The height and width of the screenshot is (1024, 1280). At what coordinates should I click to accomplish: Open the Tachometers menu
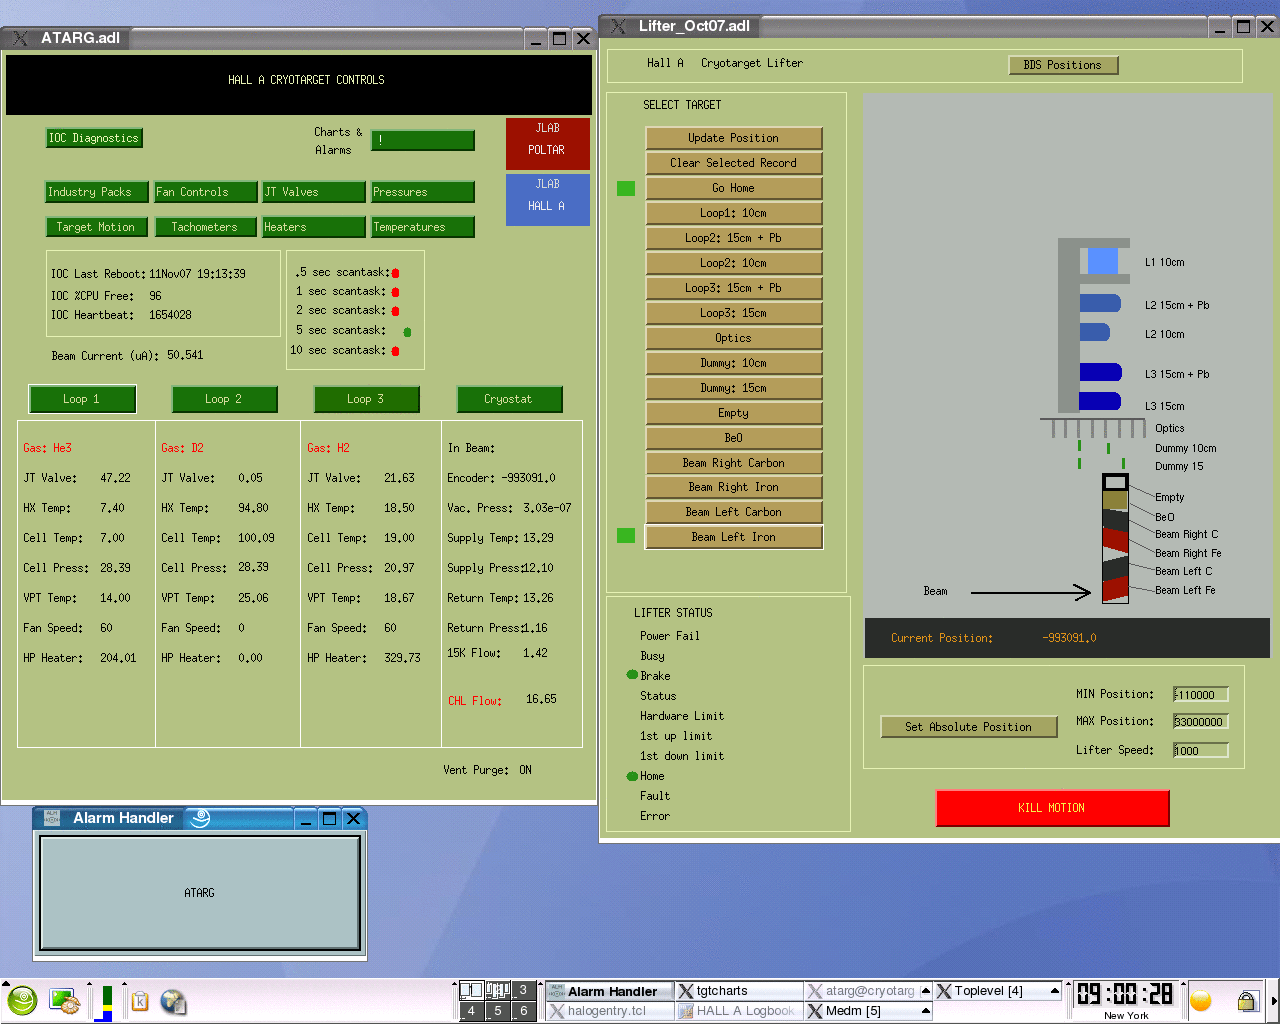click(205, 227)
